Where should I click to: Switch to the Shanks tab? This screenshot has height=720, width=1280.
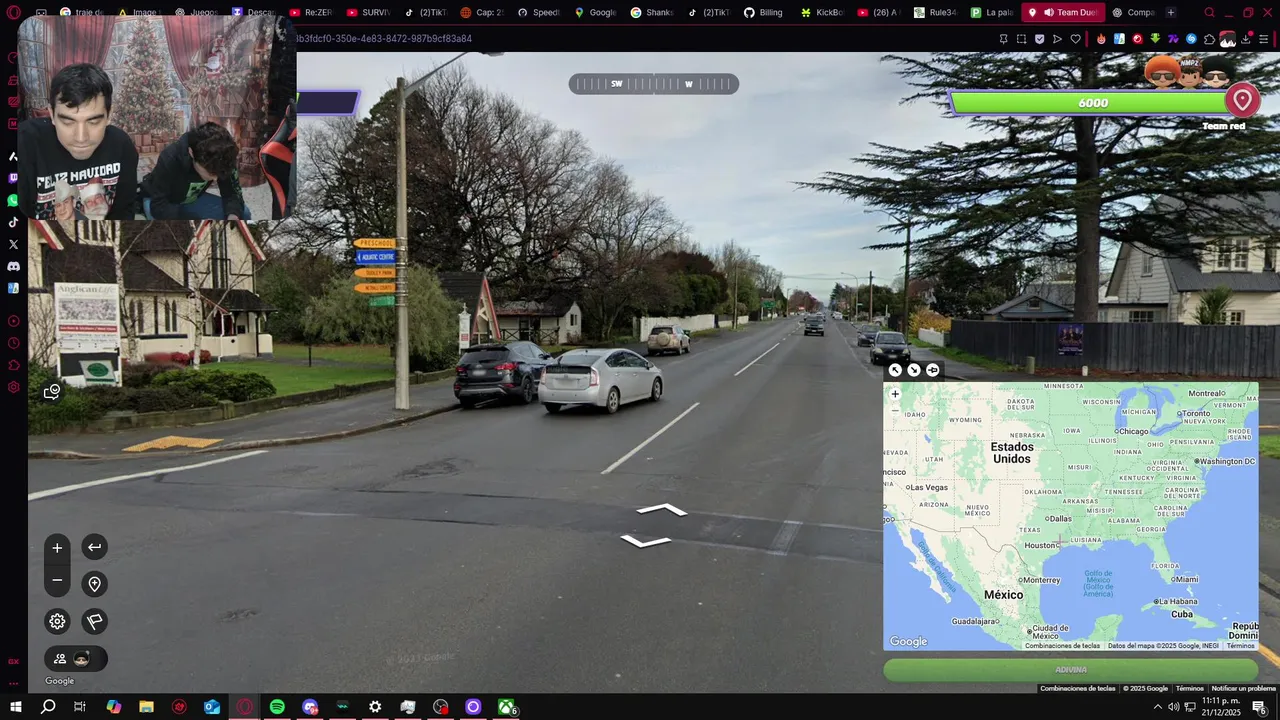coord(652,12)
